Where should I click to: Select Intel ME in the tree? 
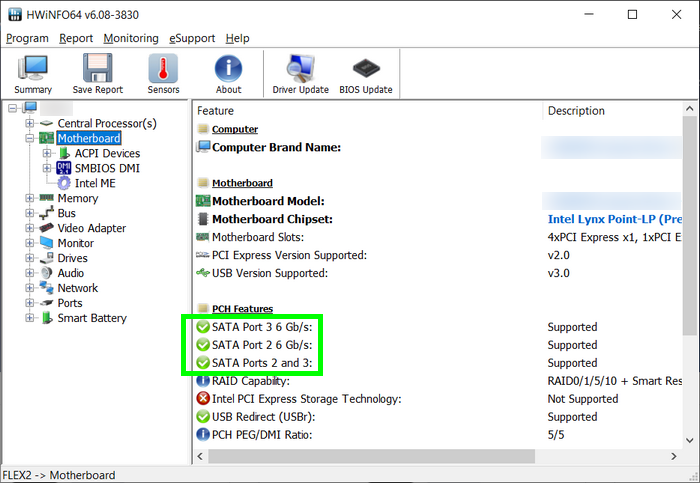[x=95, y=183]
